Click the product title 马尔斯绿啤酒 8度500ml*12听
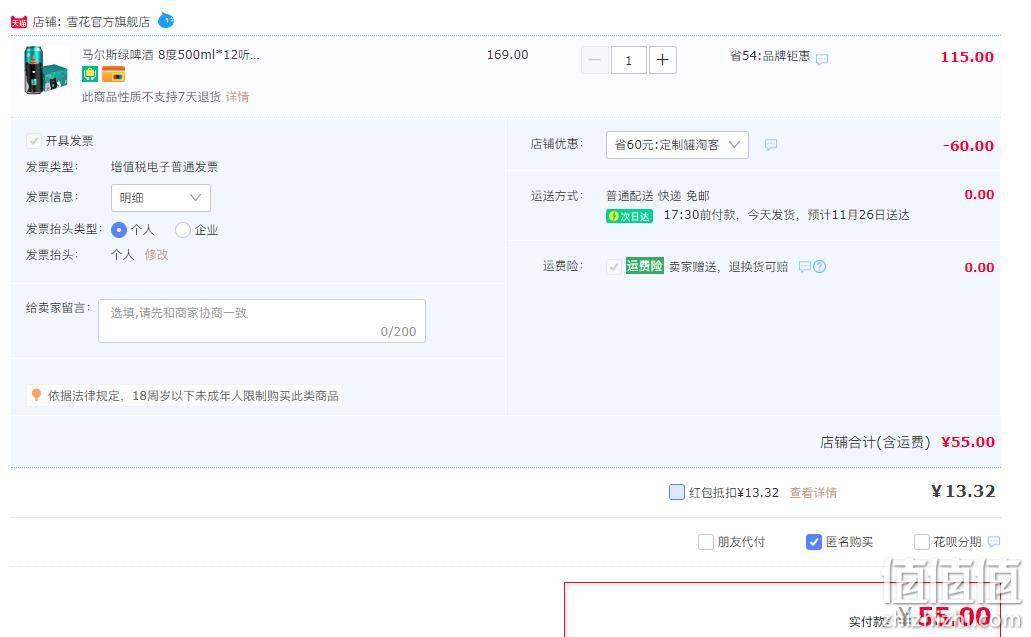This screenshot has width=1031, height=637. (x=171, y=55)
